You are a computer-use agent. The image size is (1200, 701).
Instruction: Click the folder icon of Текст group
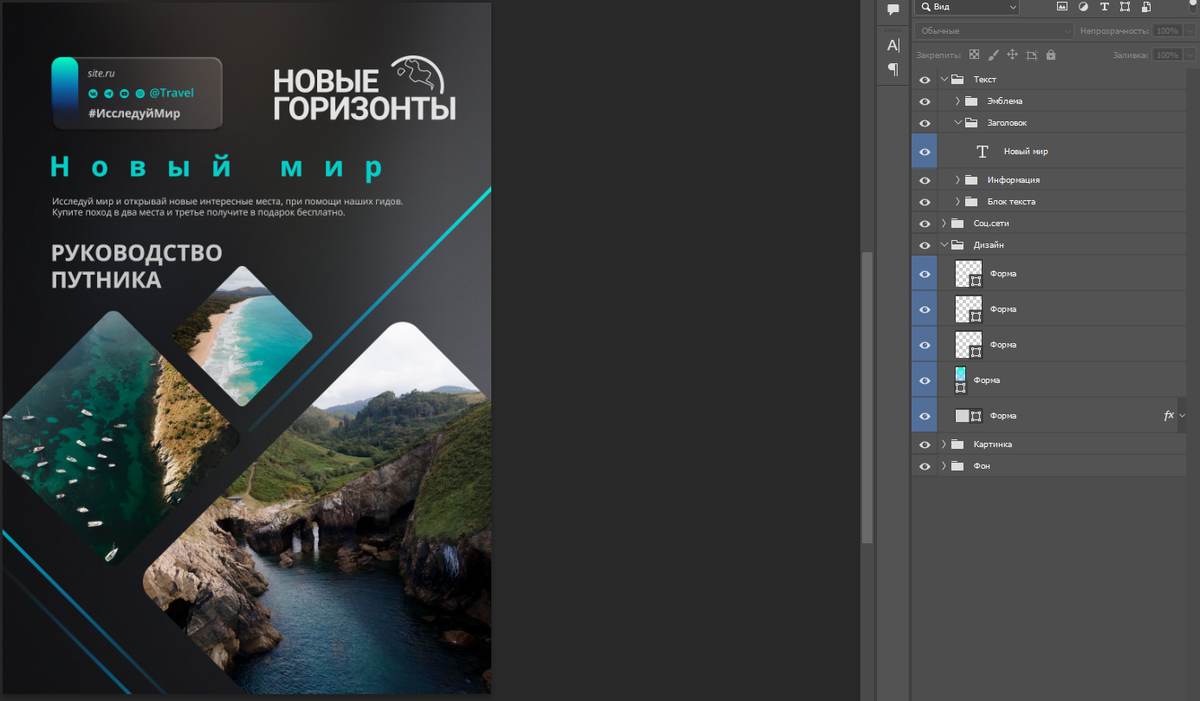(x=957, y=79)
